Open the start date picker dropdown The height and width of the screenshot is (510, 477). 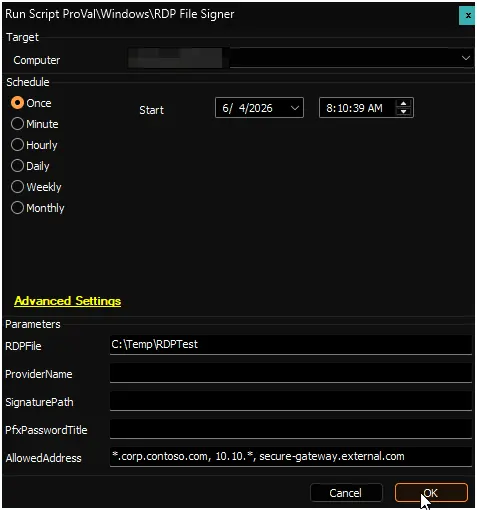point(295,108)
